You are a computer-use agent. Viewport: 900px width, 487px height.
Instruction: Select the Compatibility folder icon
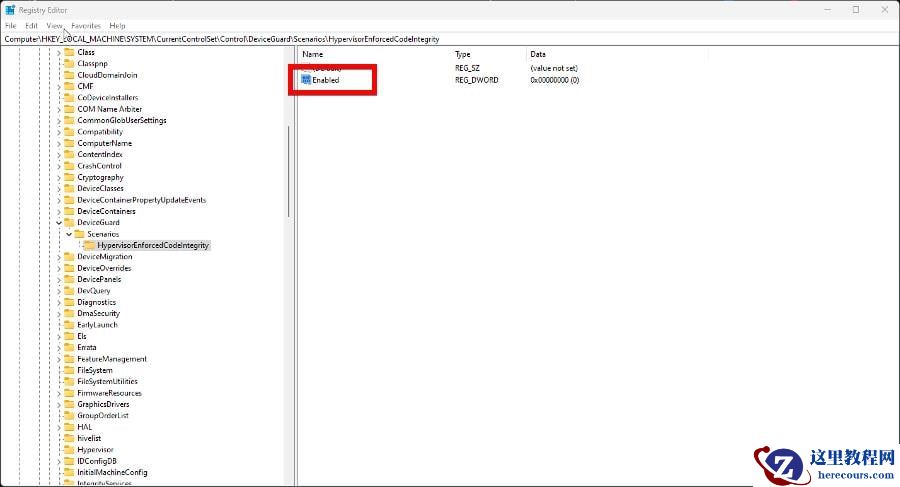69,132
